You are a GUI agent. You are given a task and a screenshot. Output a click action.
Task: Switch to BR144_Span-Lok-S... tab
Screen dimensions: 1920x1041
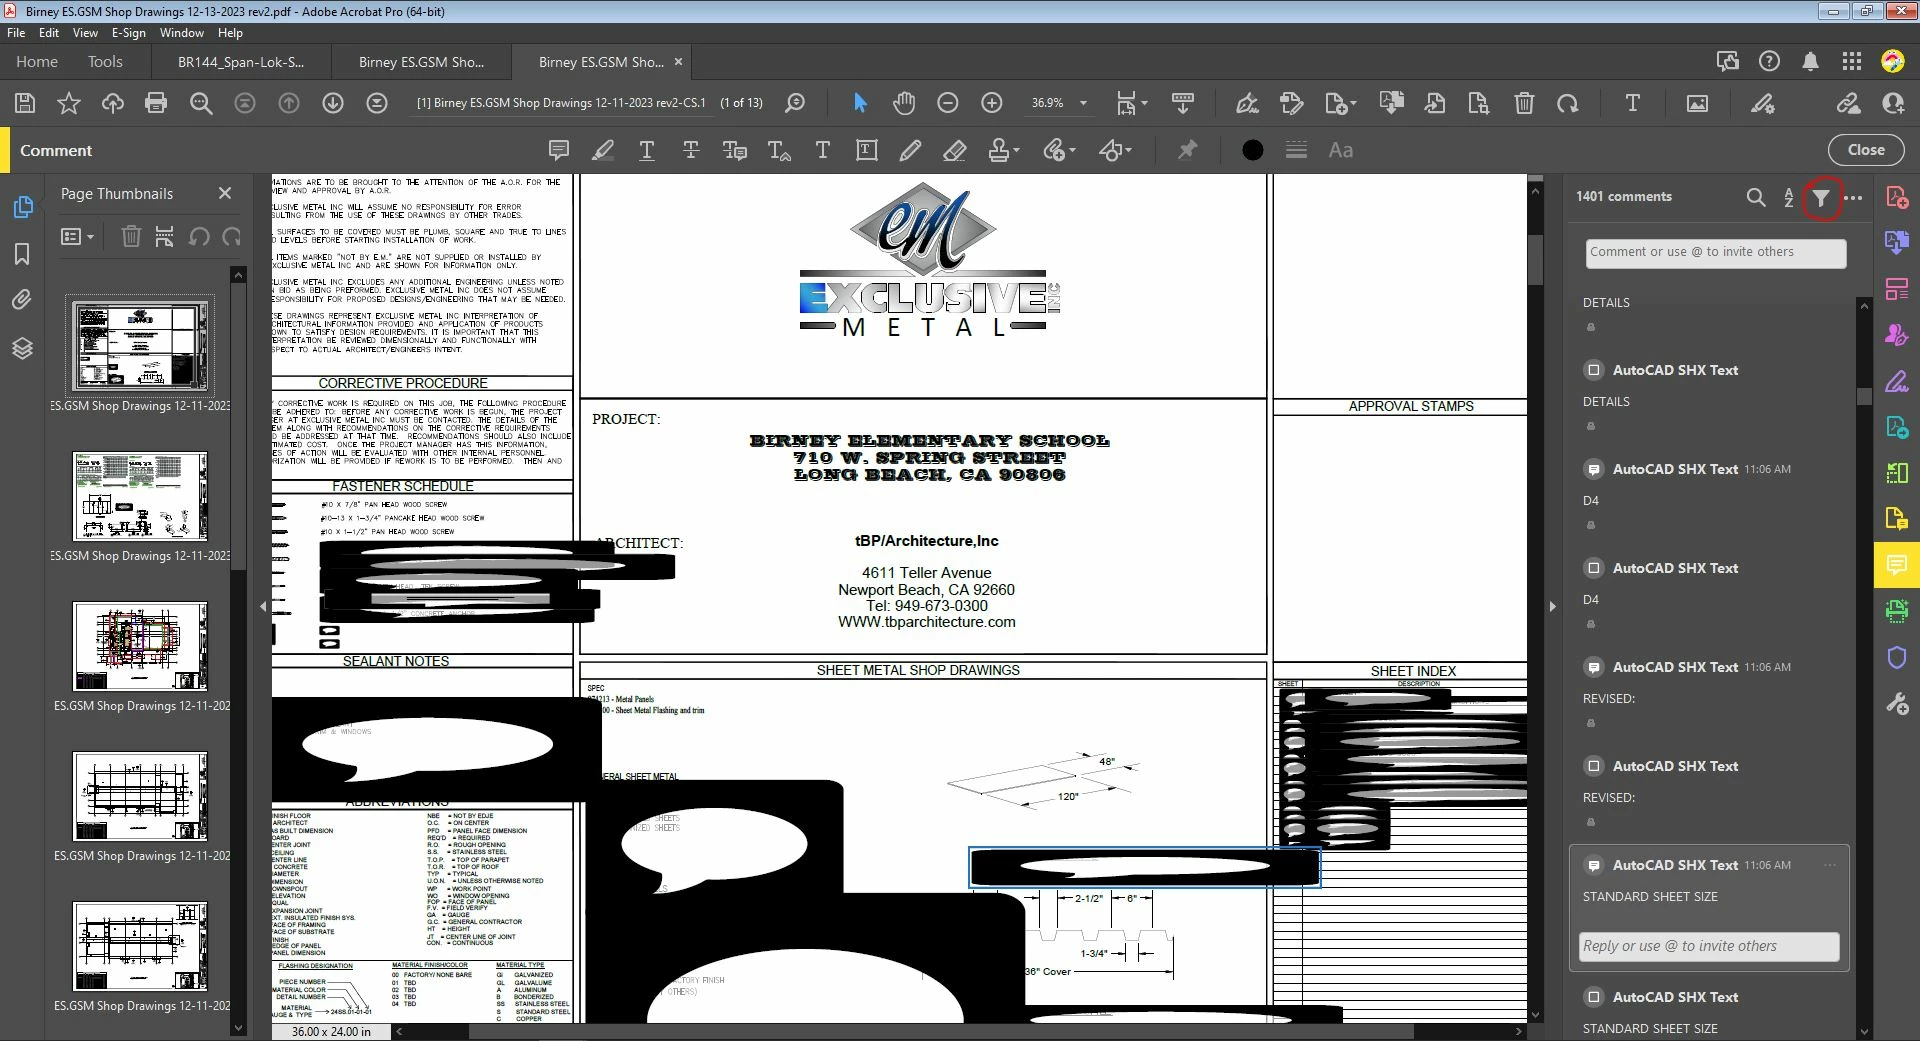tap(241, 62)
